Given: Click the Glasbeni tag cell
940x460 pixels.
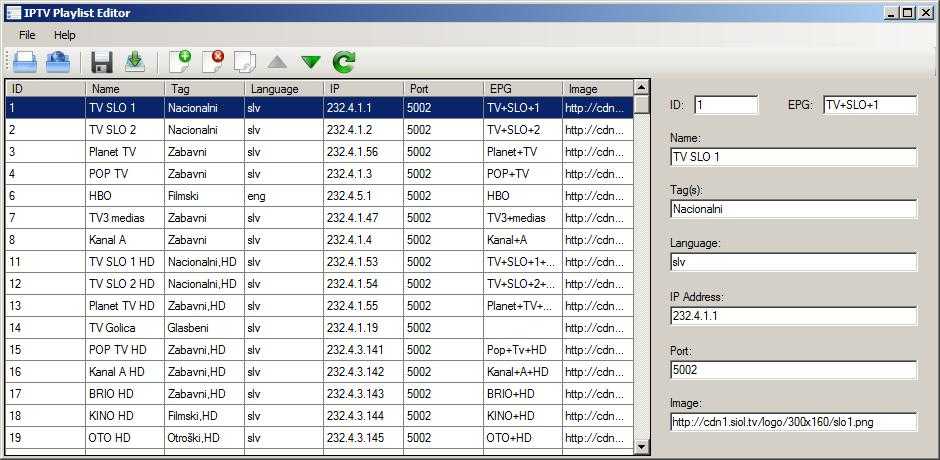Looking at the screenshot, I should click(204, 328).
